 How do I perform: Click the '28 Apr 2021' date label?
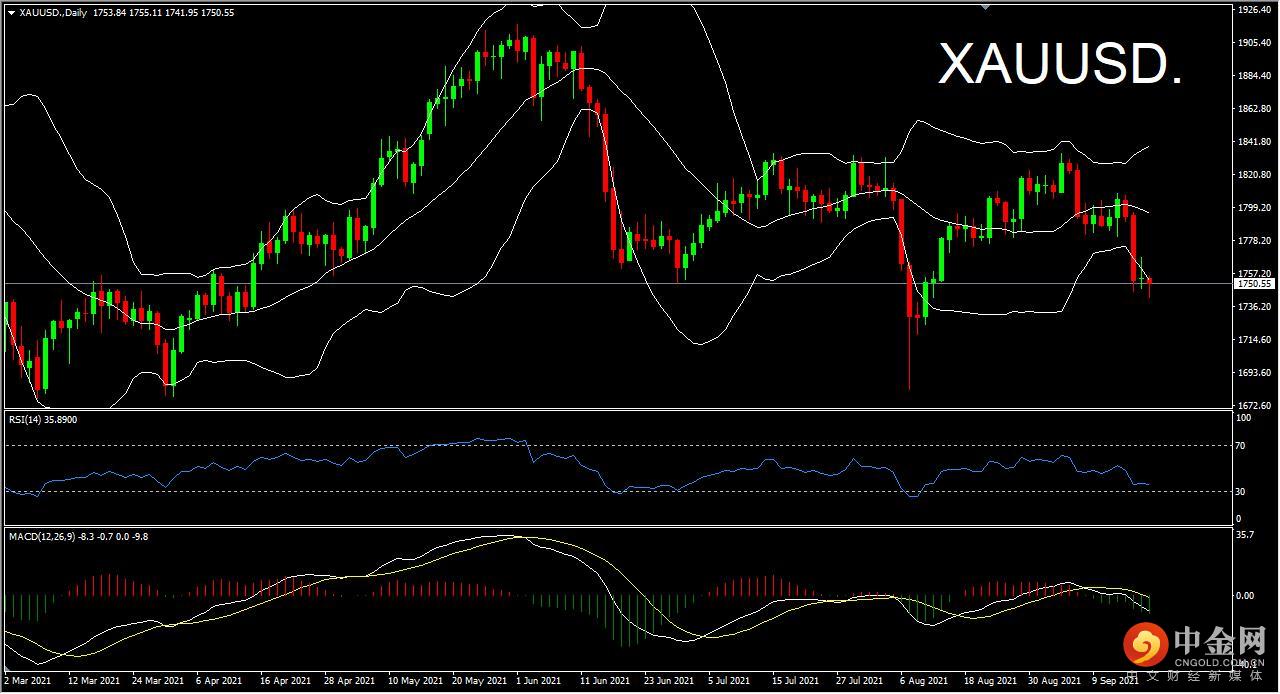click(348, 681)
